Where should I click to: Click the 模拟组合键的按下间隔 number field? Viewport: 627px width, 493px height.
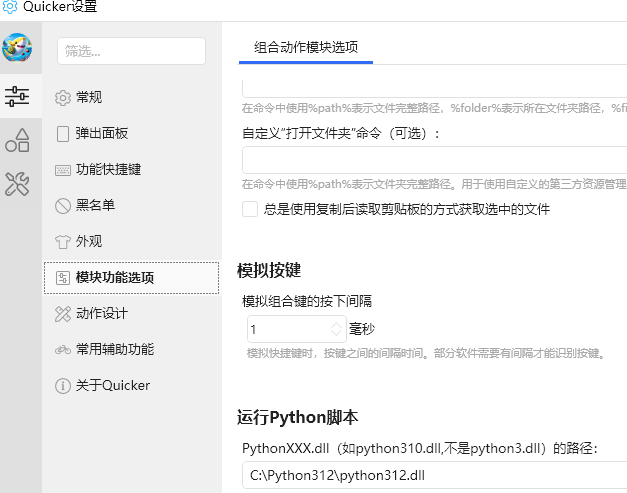(x=297, y=329)
